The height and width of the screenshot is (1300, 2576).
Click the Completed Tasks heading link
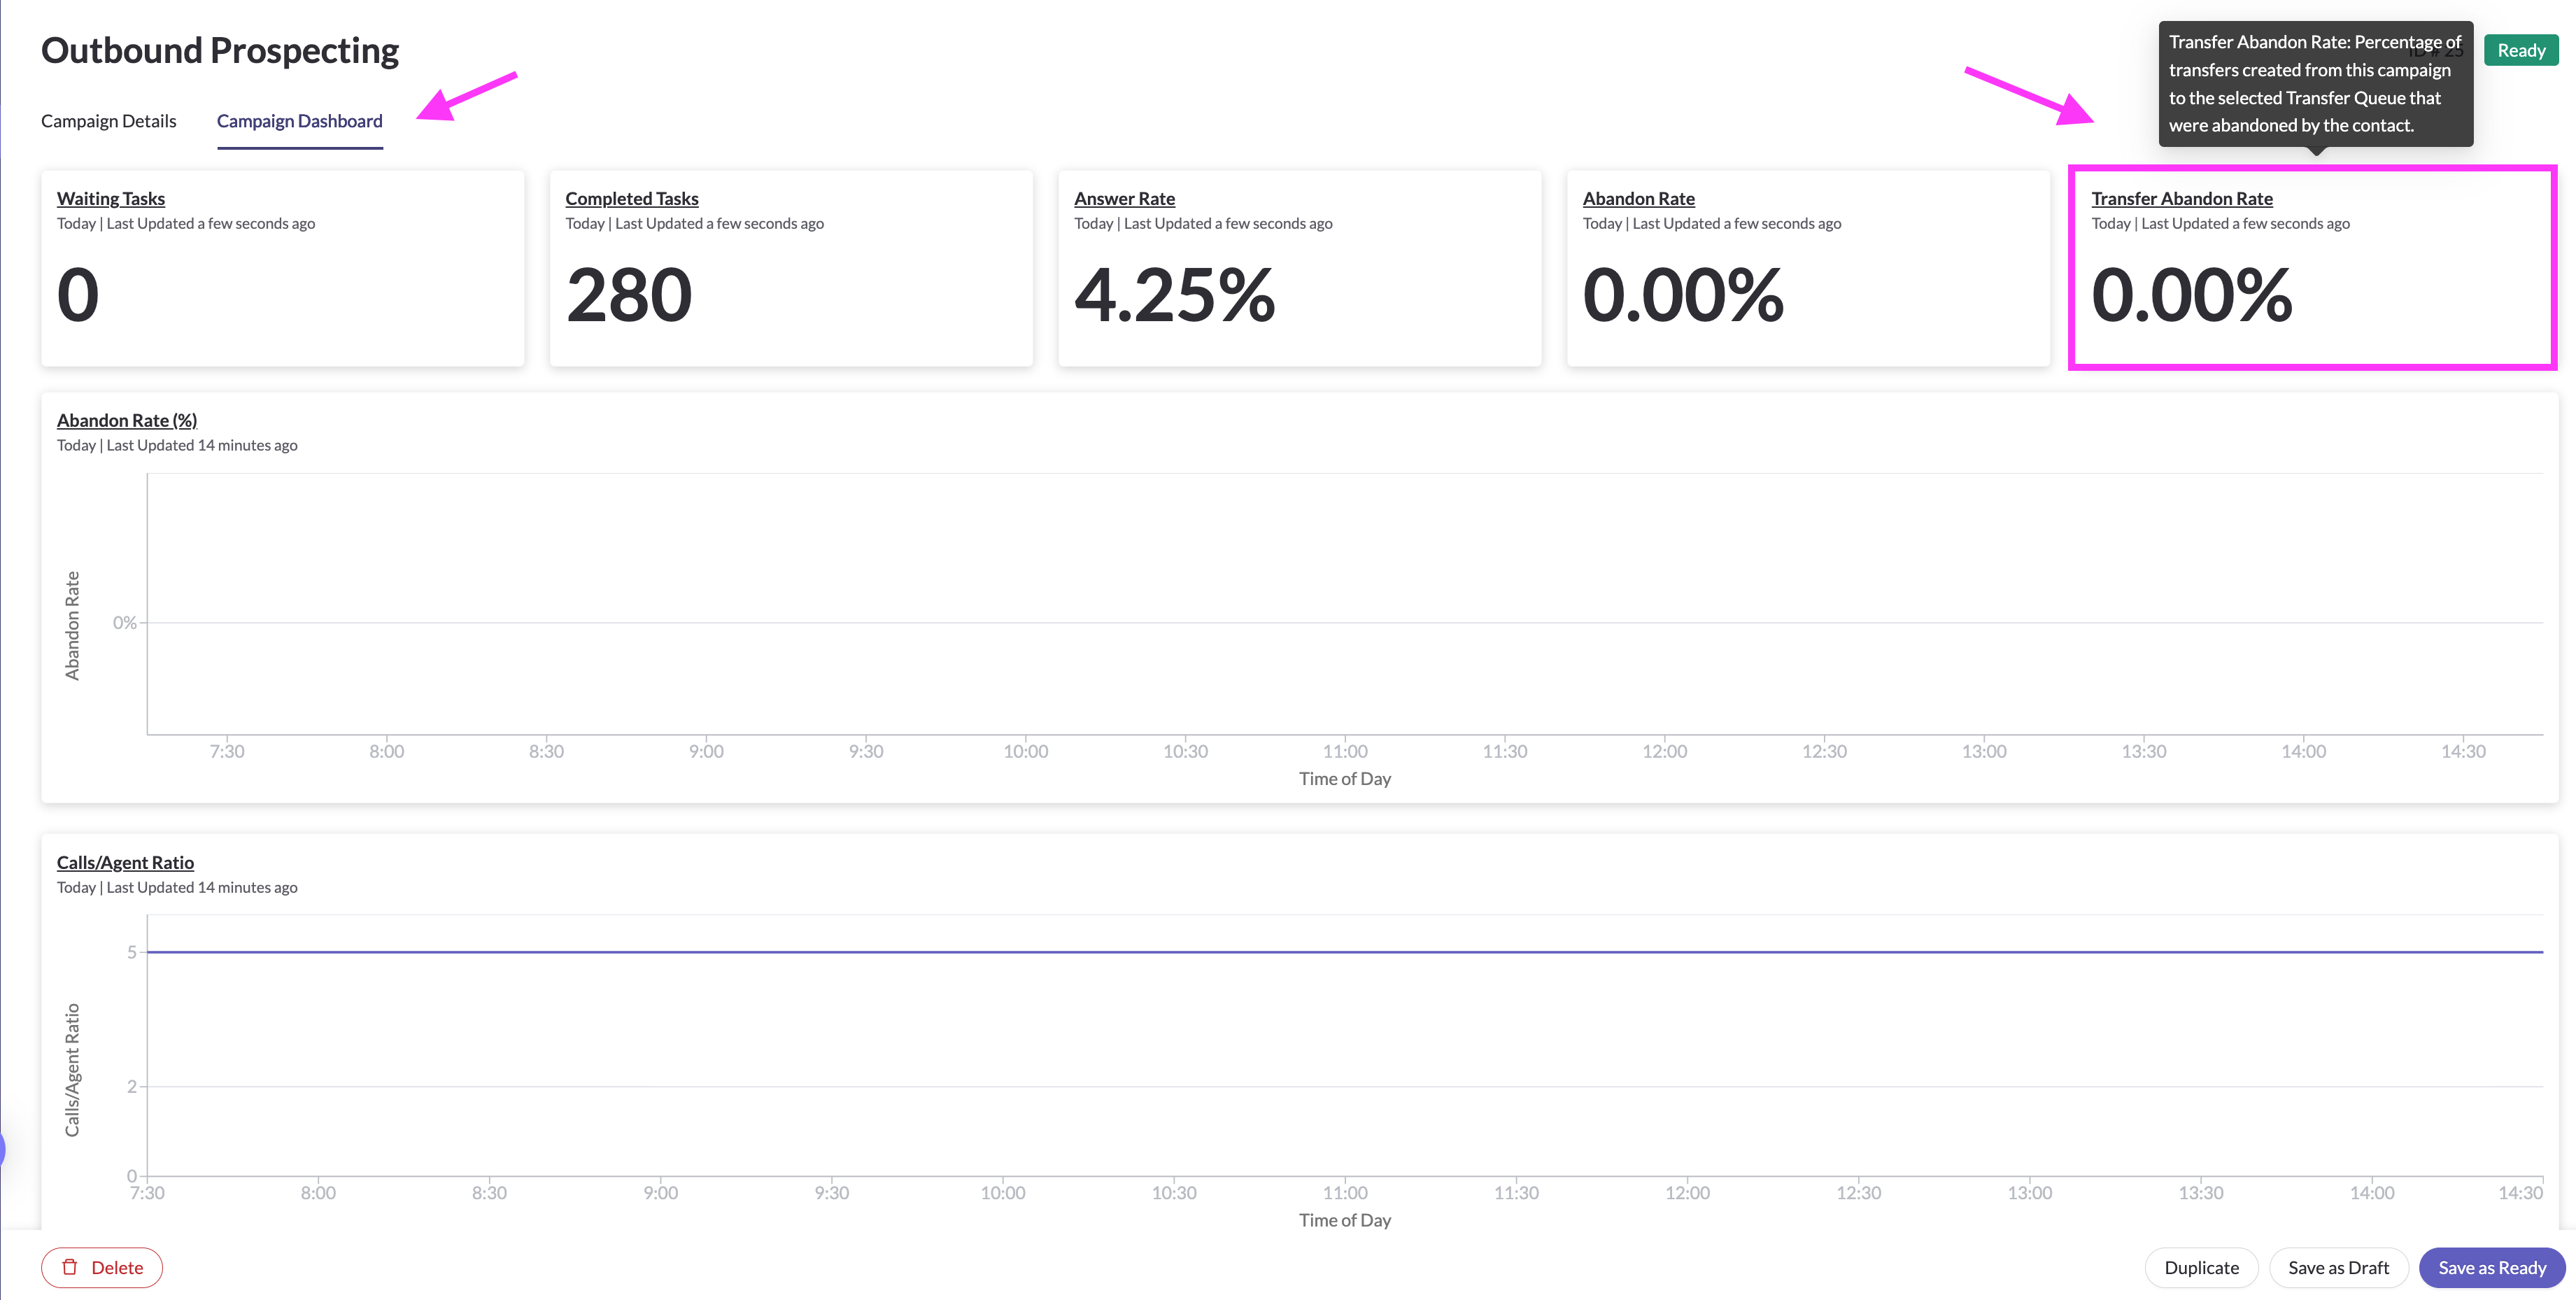pyautogui.click(x=631, y=198)
